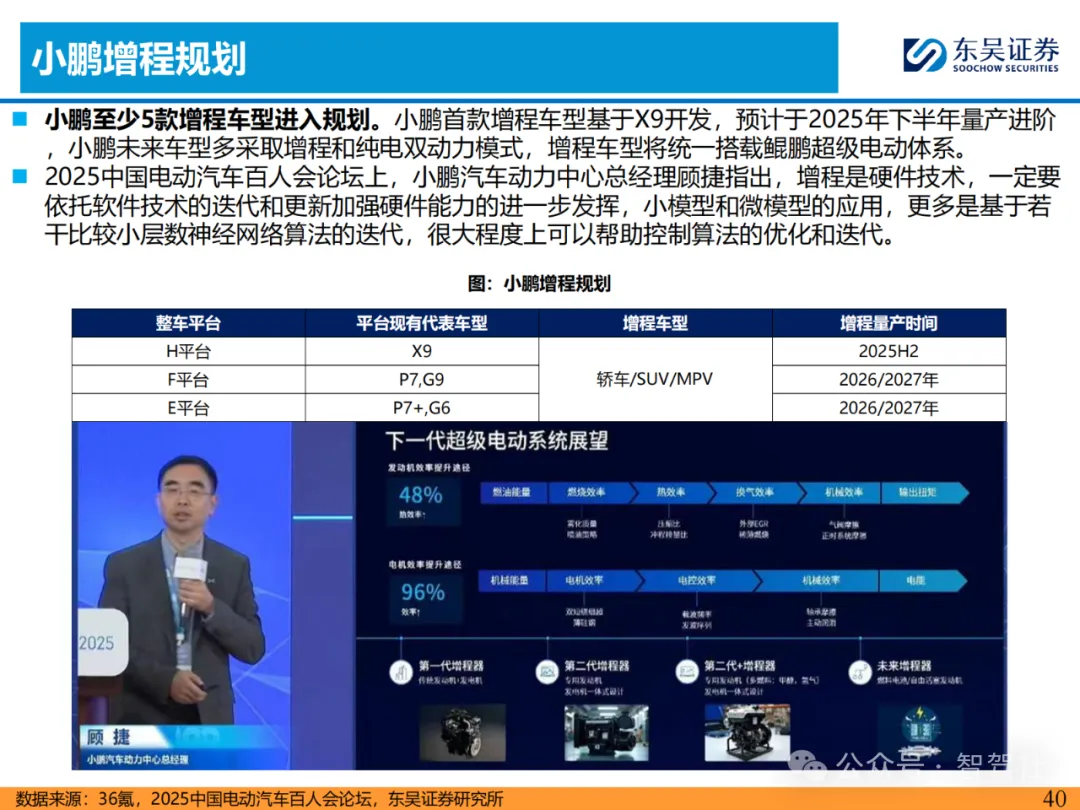Click the 机械能量 flow step
The width and height of the screenshot is (1080, 810).
[x=510, y=581]
